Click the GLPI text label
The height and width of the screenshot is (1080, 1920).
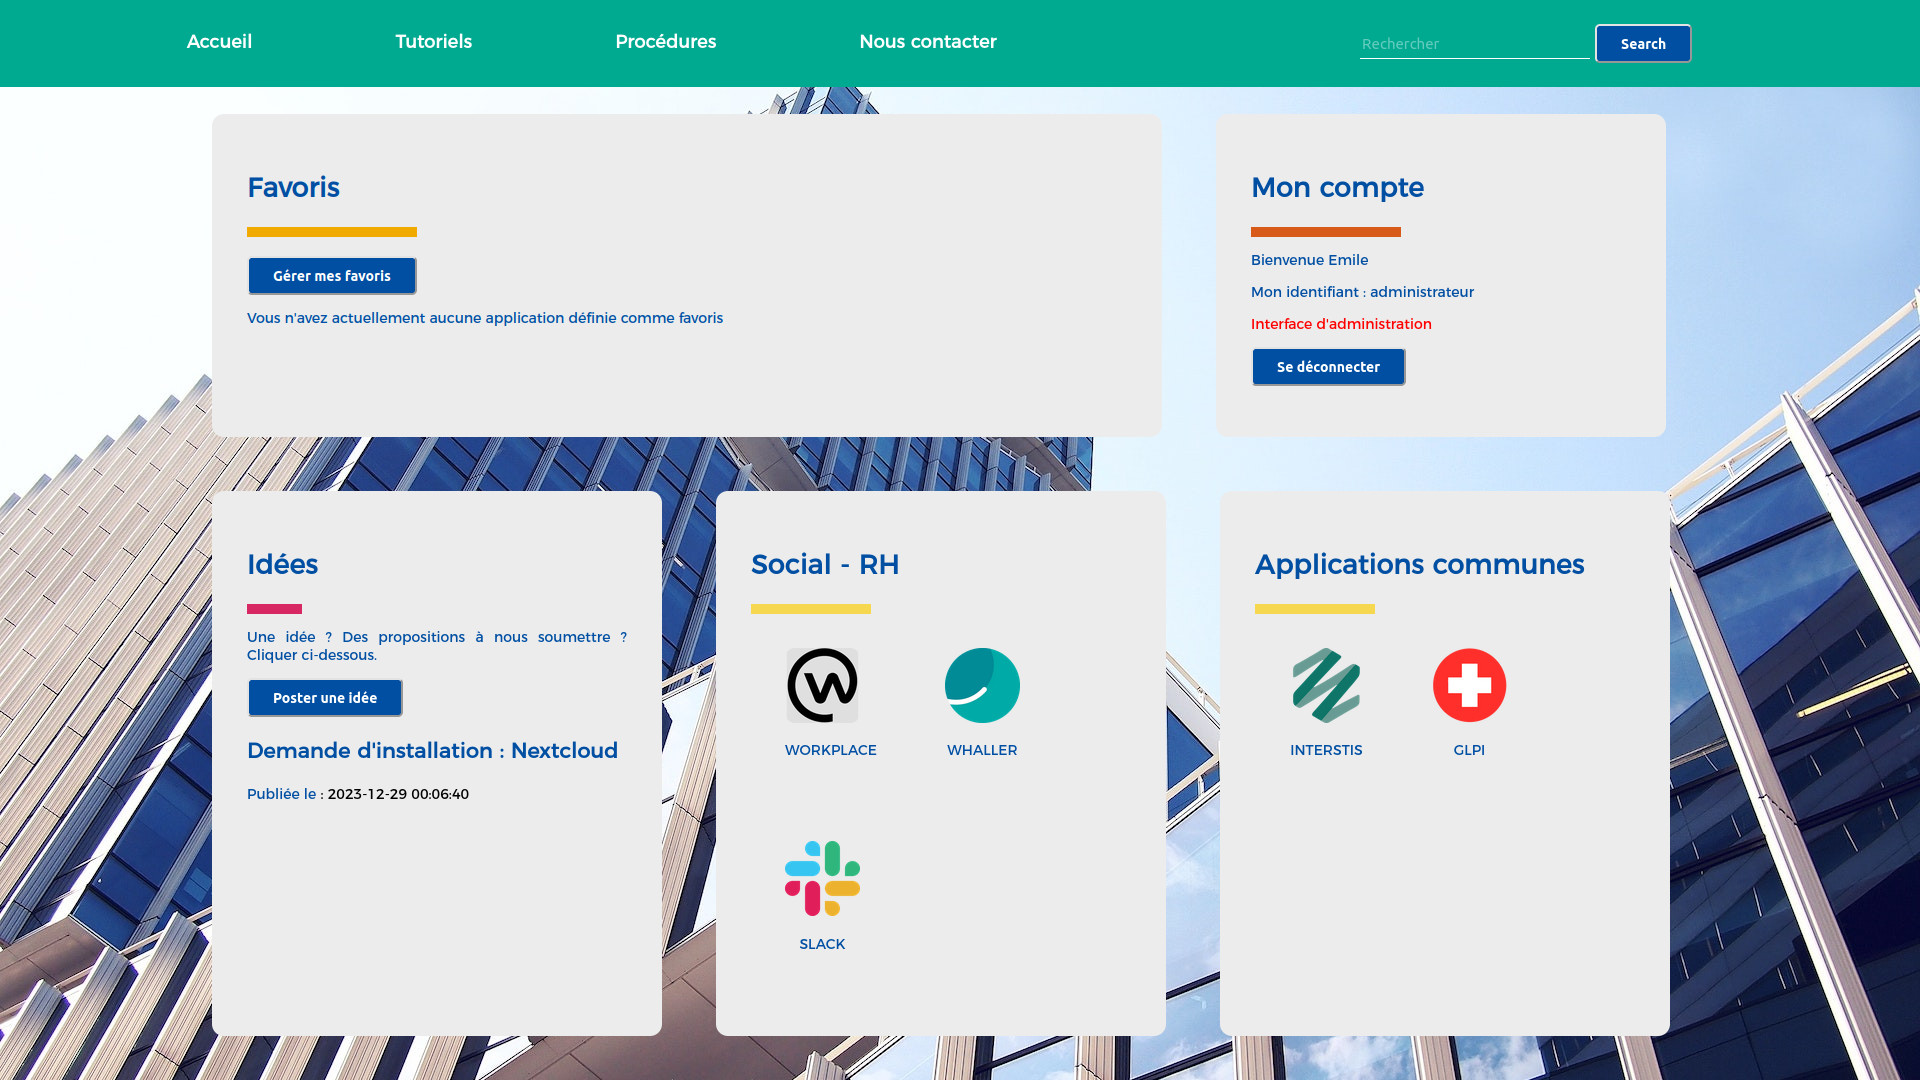click(x=1469, y=750)
